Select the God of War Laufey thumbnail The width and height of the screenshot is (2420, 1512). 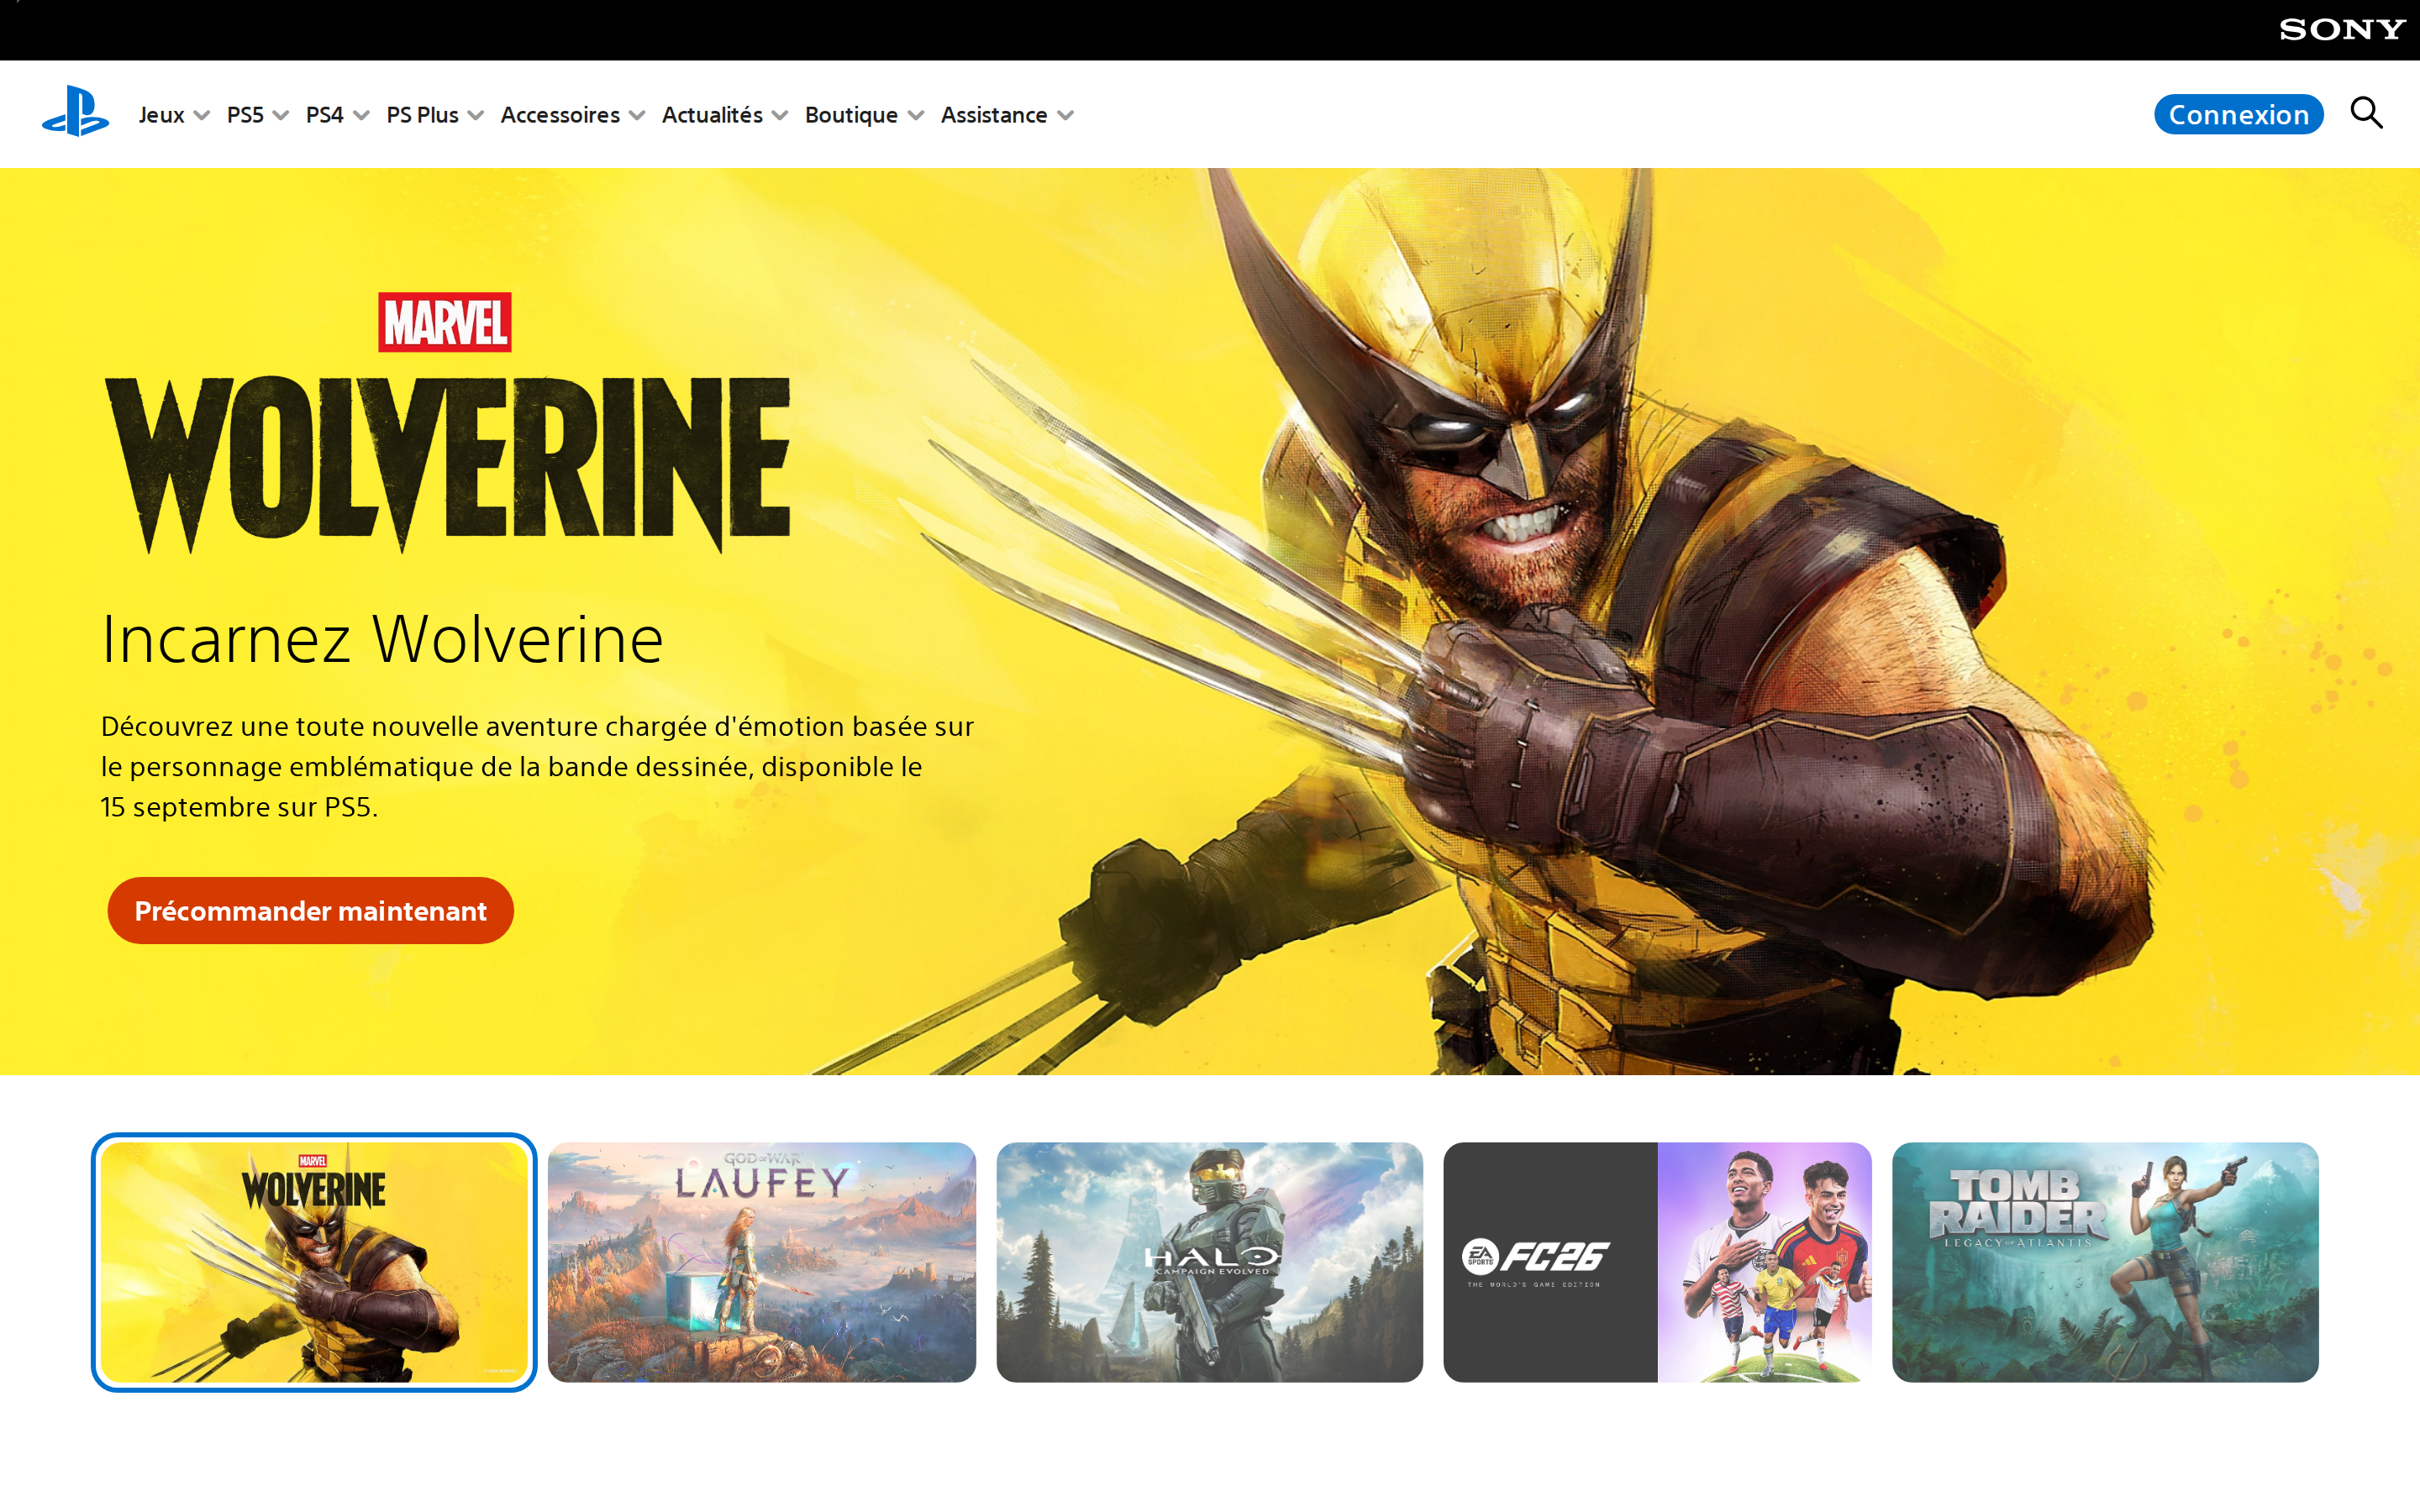pyautogui.click(x=762, y=1262)
